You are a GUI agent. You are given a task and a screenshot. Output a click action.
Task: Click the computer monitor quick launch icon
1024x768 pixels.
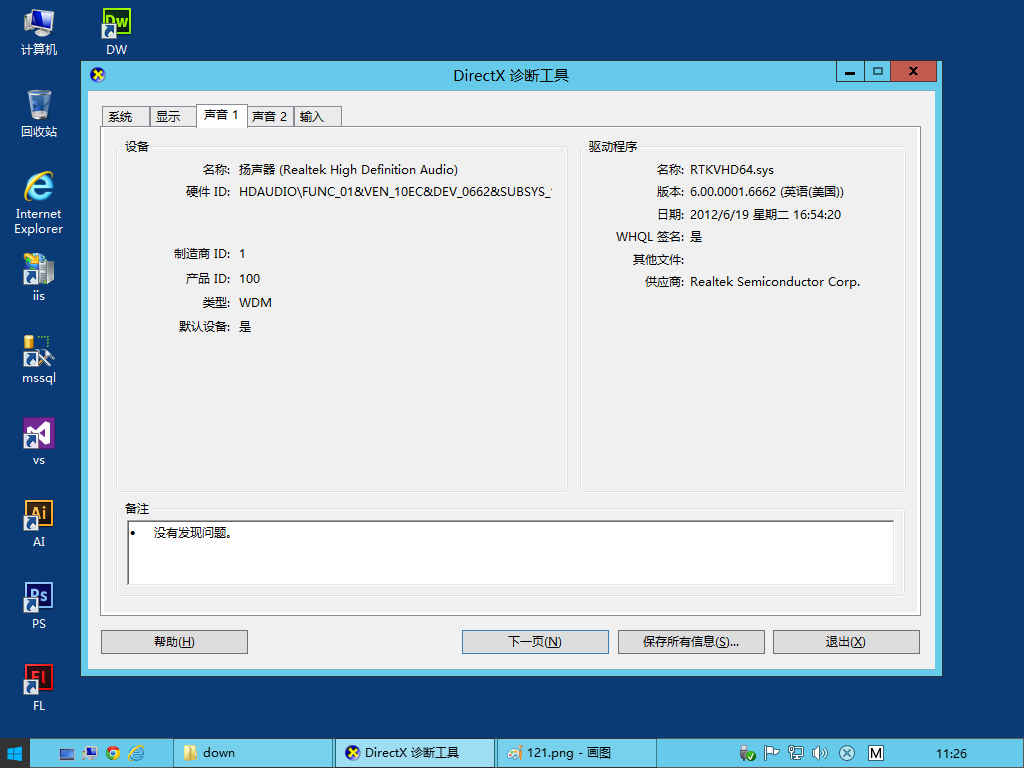tap(90, 754)
